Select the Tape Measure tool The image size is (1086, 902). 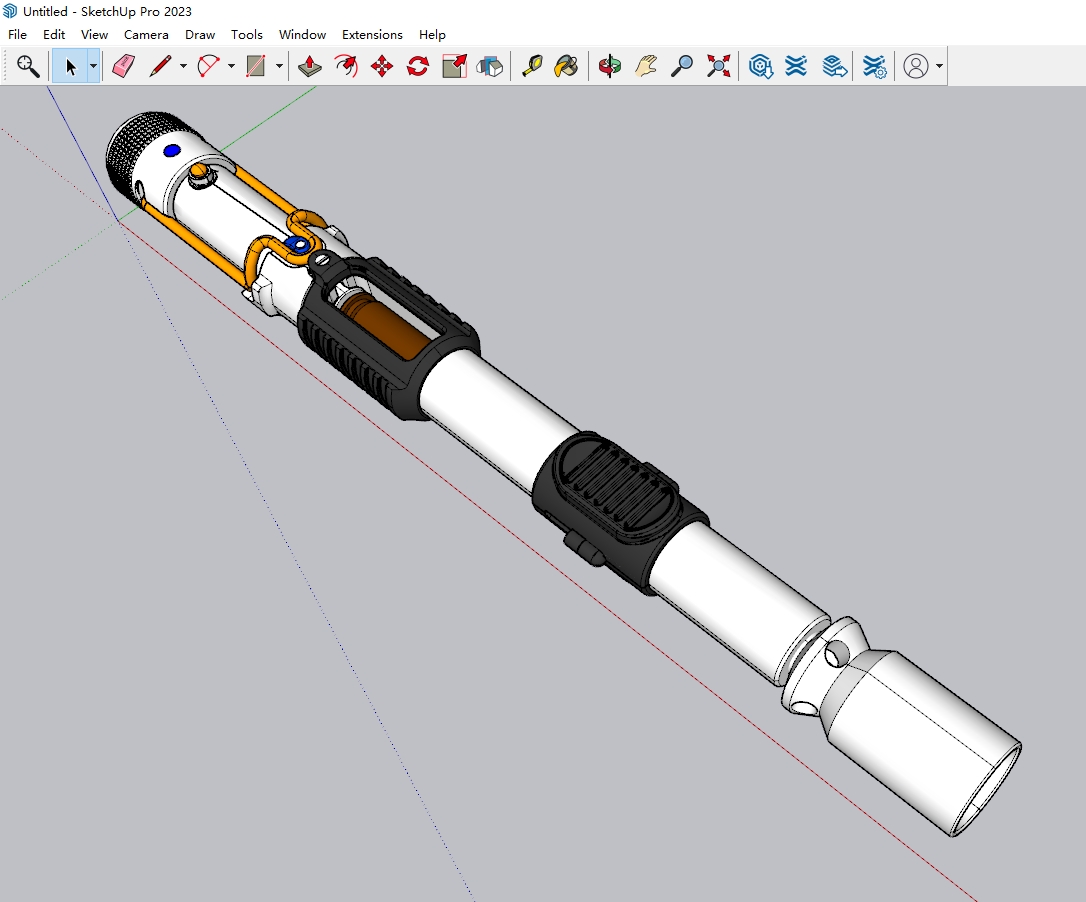[531, 67]
